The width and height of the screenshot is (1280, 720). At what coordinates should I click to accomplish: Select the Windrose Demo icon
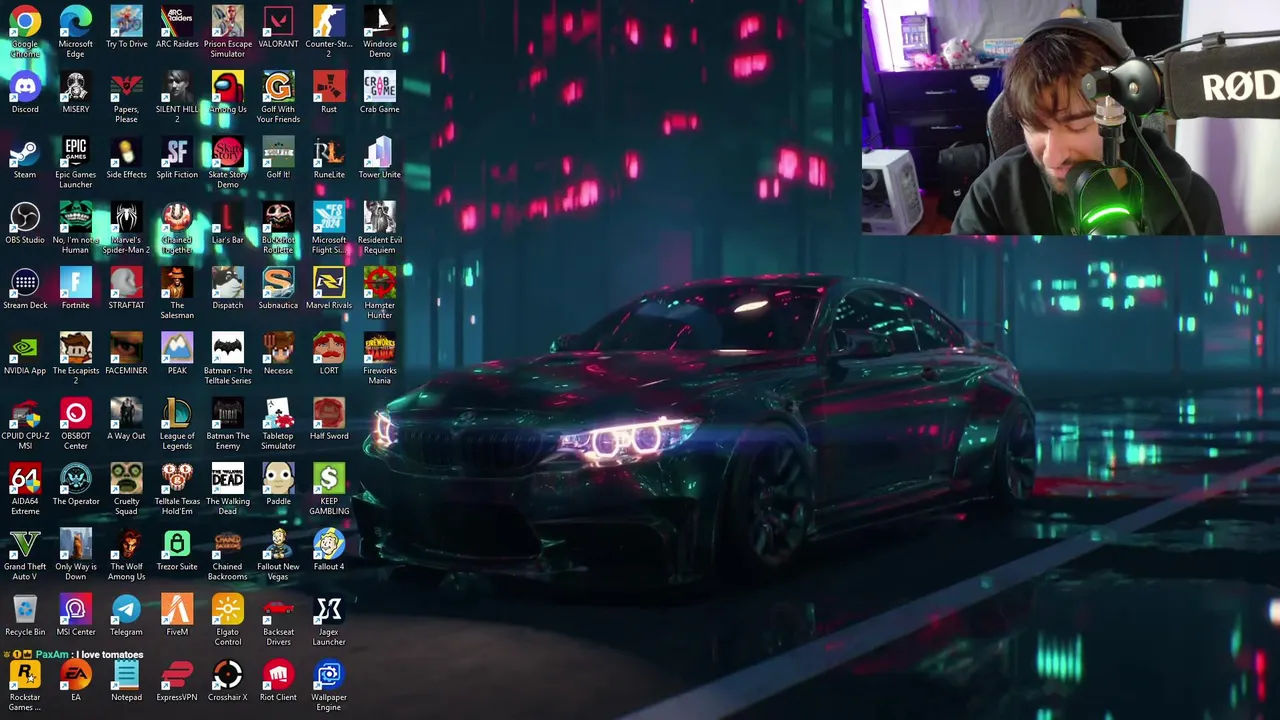pyautogui.click(x=380, y=22)
